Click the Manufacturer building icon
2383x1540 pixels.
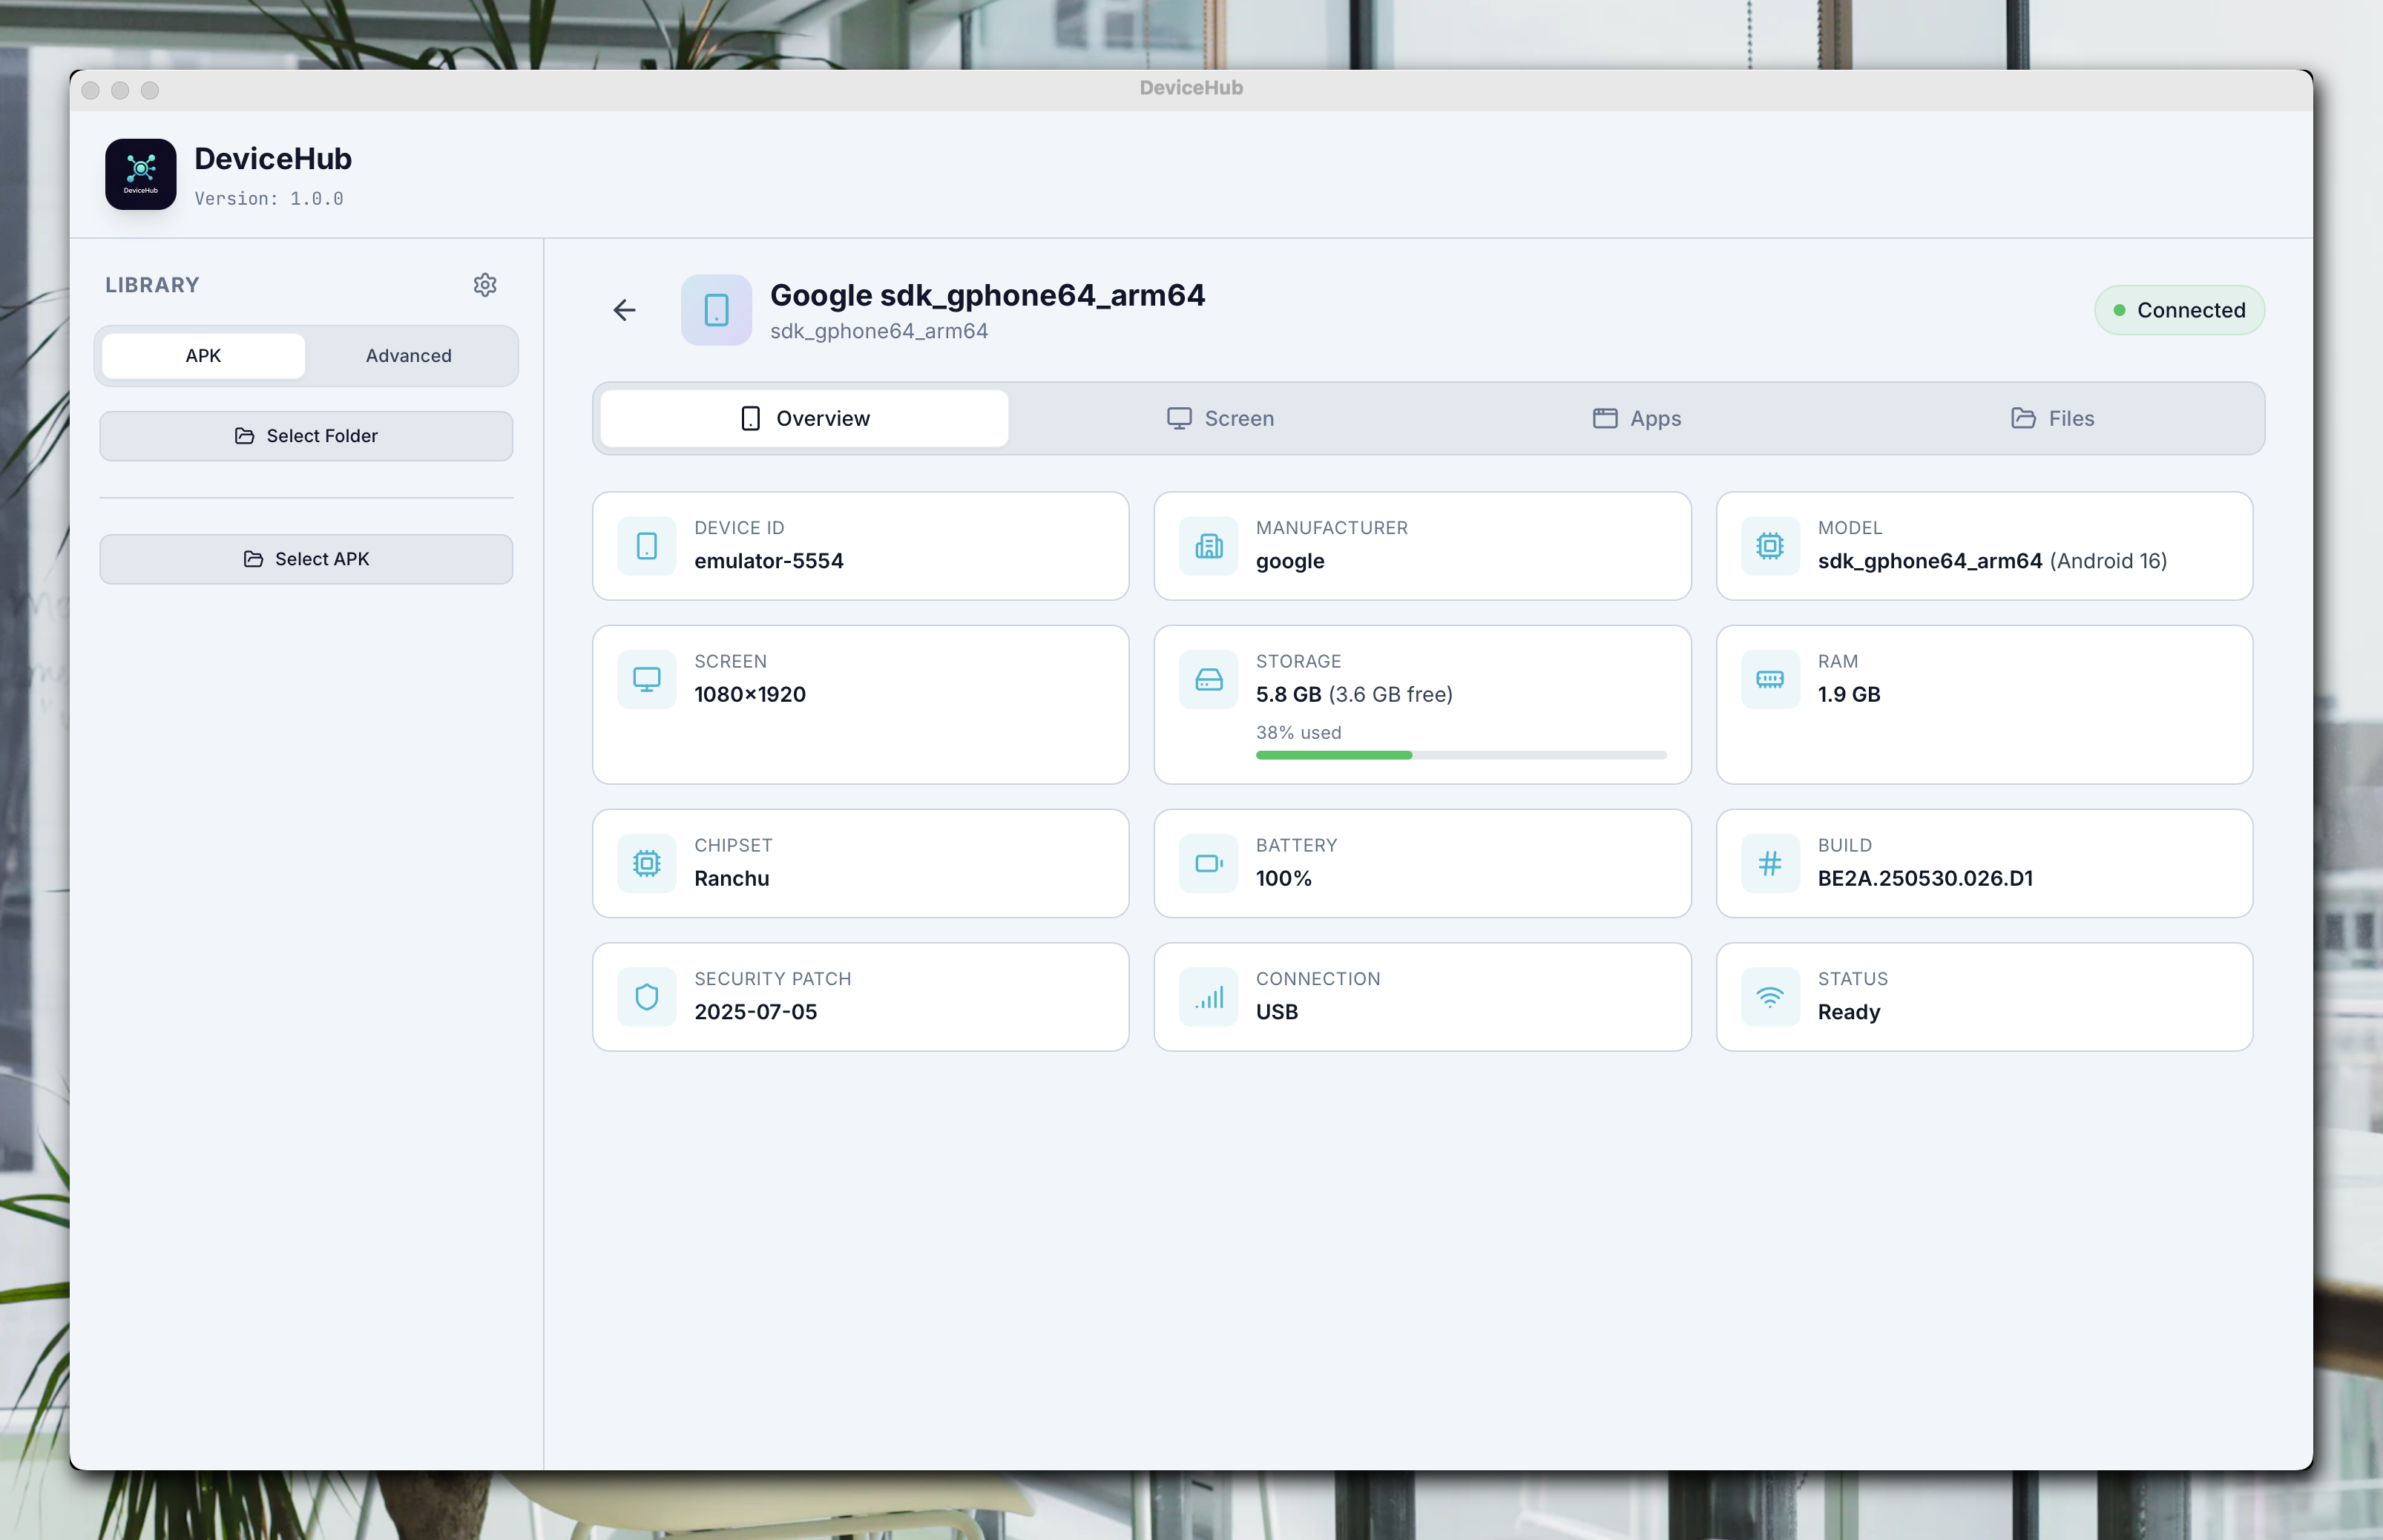point(1208,546)
